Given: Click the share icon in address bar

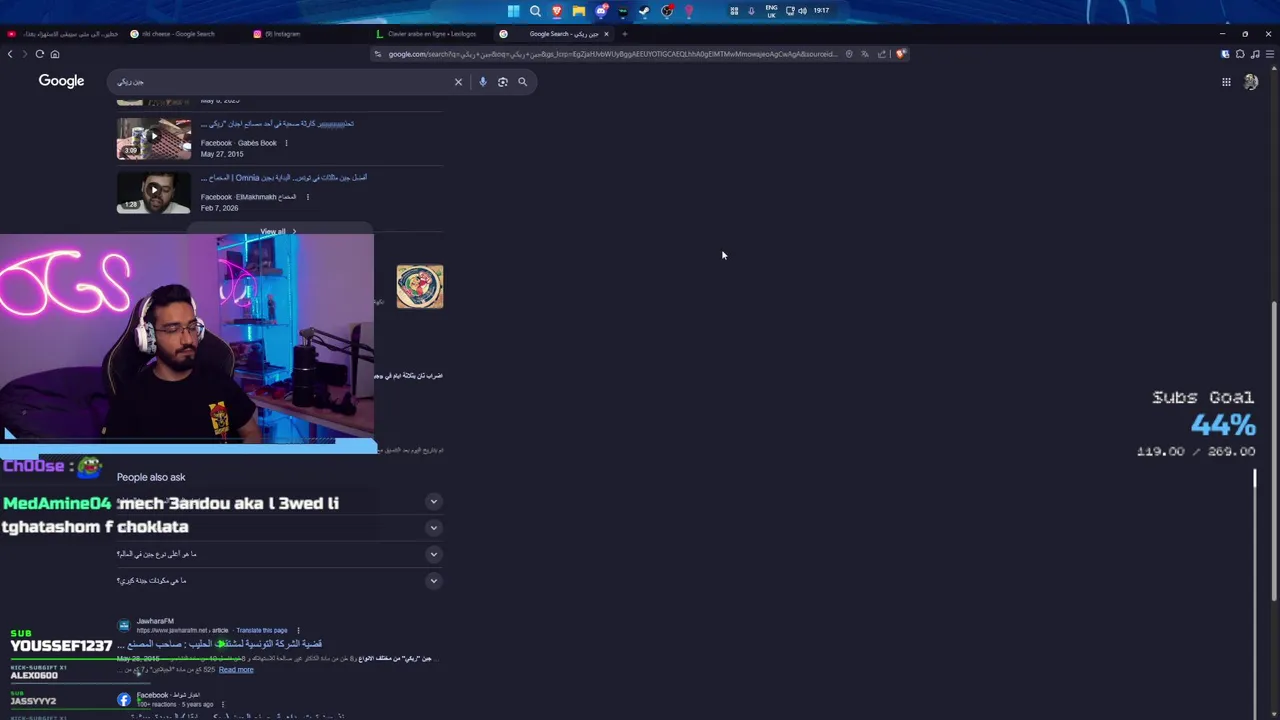Looking at the screenshot, I should pos(882,54).
